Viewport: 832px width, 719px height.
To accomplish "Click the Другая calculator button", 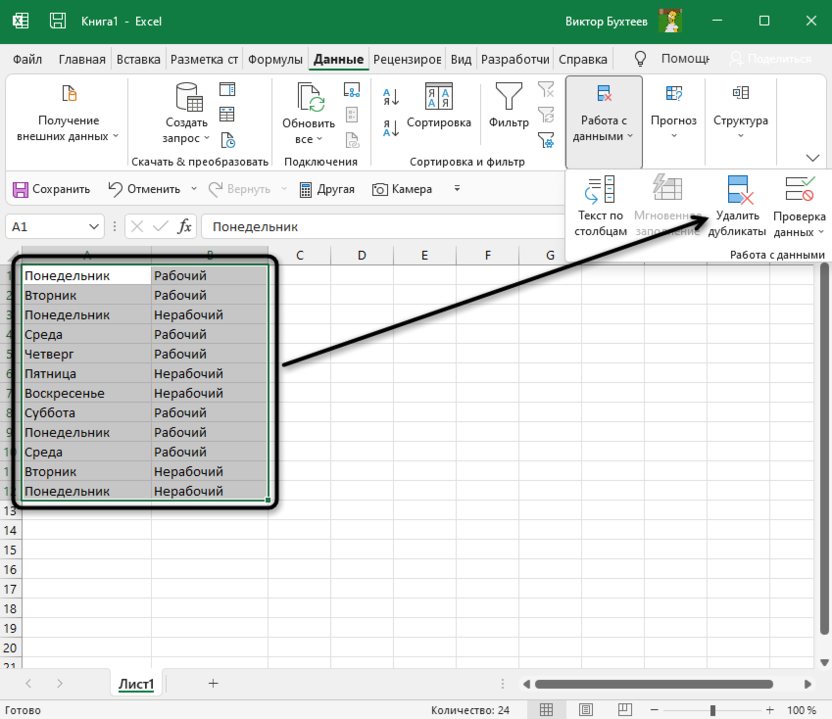I will (x=327, y=189).
